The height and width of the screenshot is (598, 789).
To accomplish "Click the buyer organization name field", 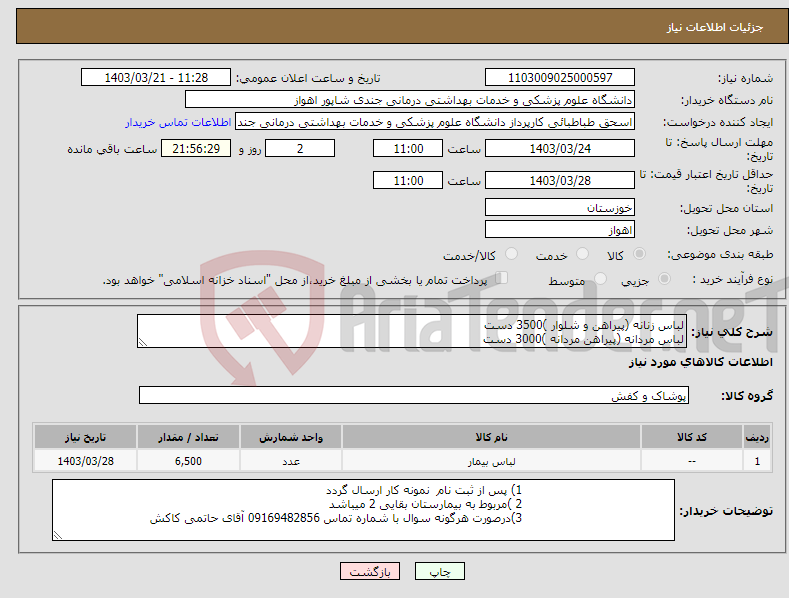I will pos(410,100).
